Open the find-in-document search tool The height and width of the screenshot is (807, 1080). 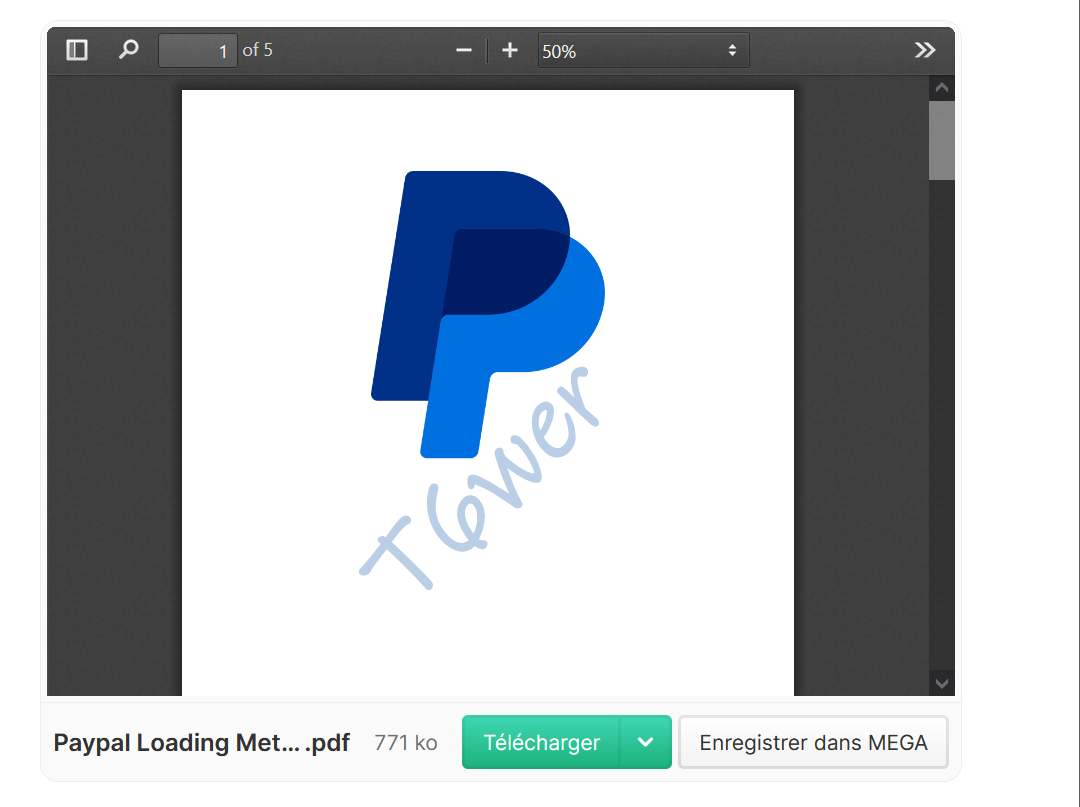tap(128, 50)
